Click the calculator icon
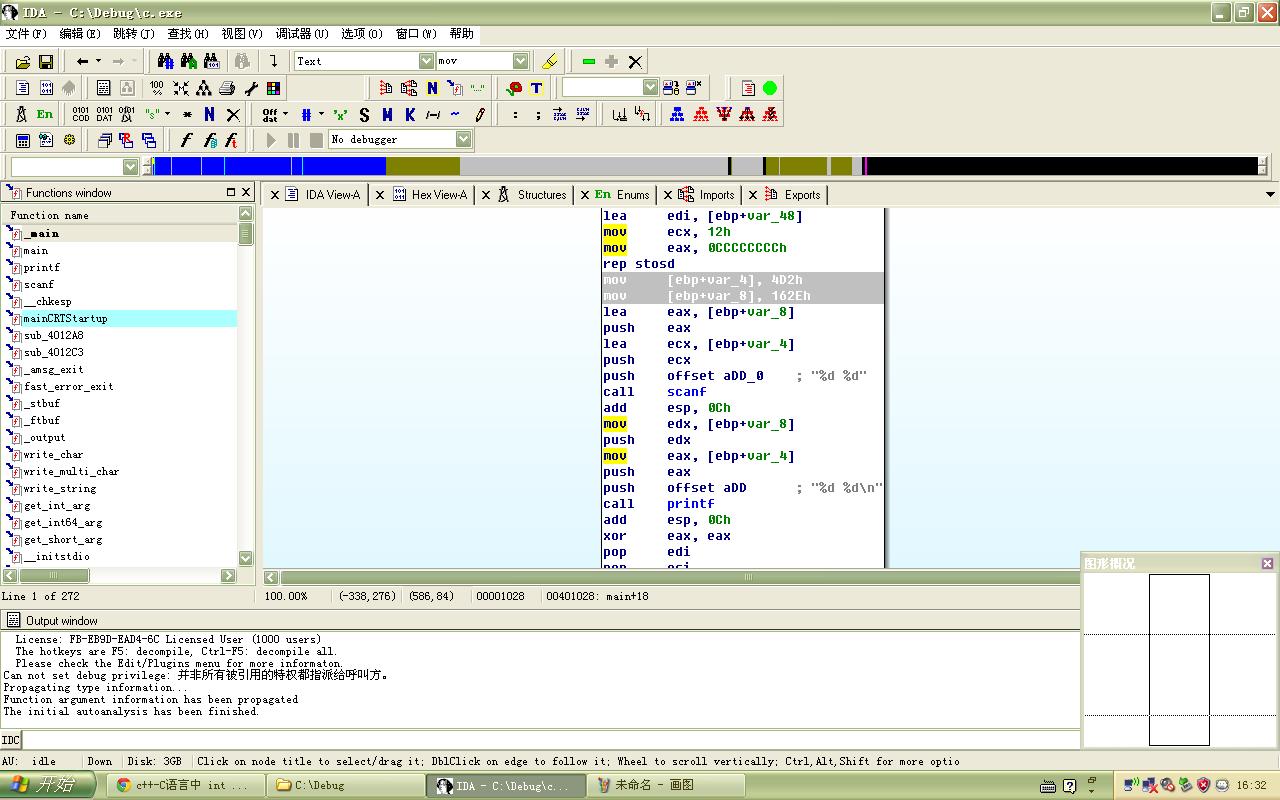The image size is (1280, 800). pyautogui.click(x=23, y=140)
